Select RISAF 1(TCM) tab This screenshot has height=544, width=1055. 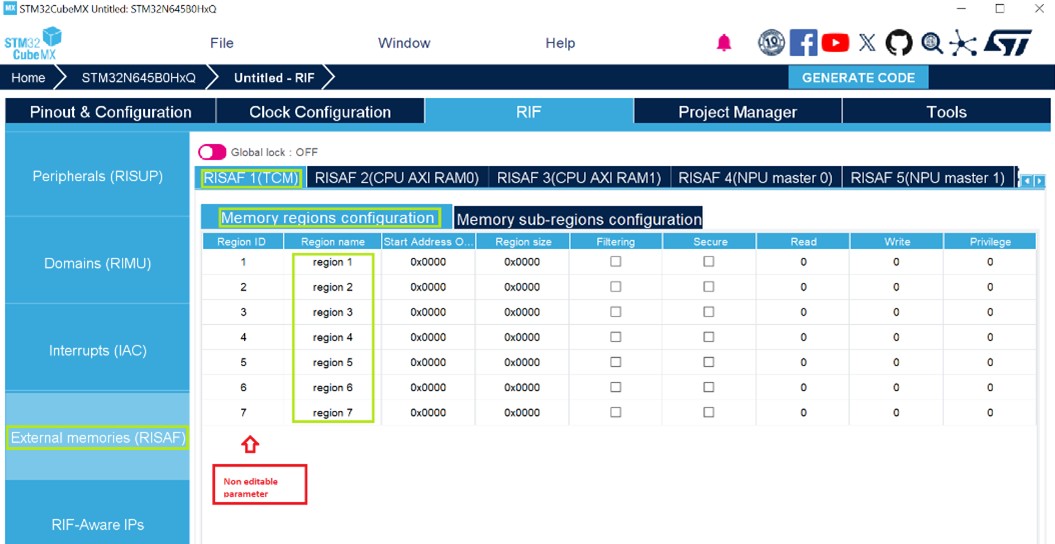(x=252, y=178)
